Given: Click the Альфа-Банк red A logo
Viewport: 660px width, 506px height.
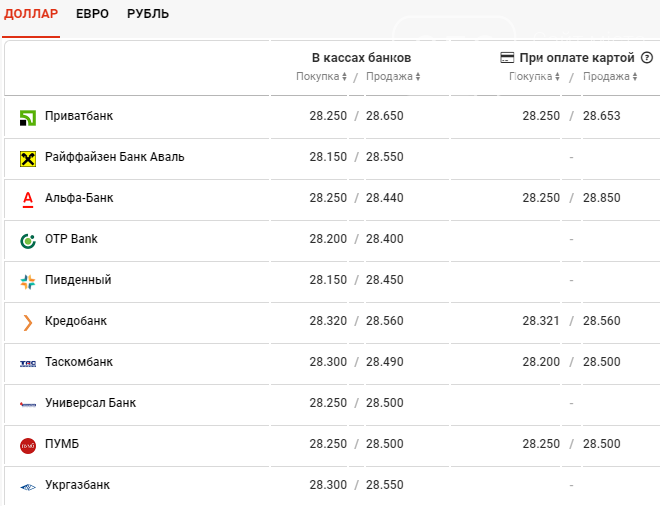Looking at the screenshot, I should coord(28,200).
